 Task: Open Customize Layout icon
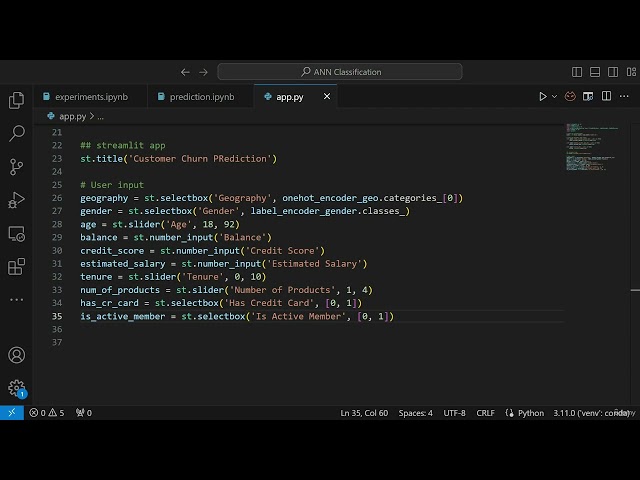(x=631, y=72)
